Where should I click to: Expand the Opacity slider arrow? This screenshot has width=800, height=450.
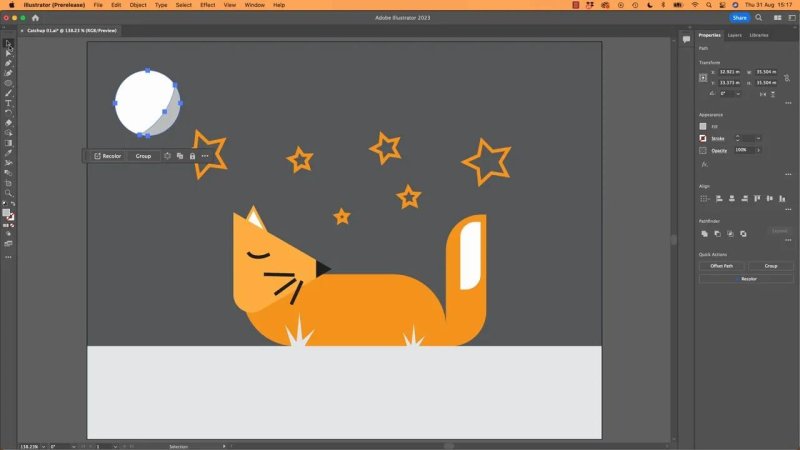point(758,150)
